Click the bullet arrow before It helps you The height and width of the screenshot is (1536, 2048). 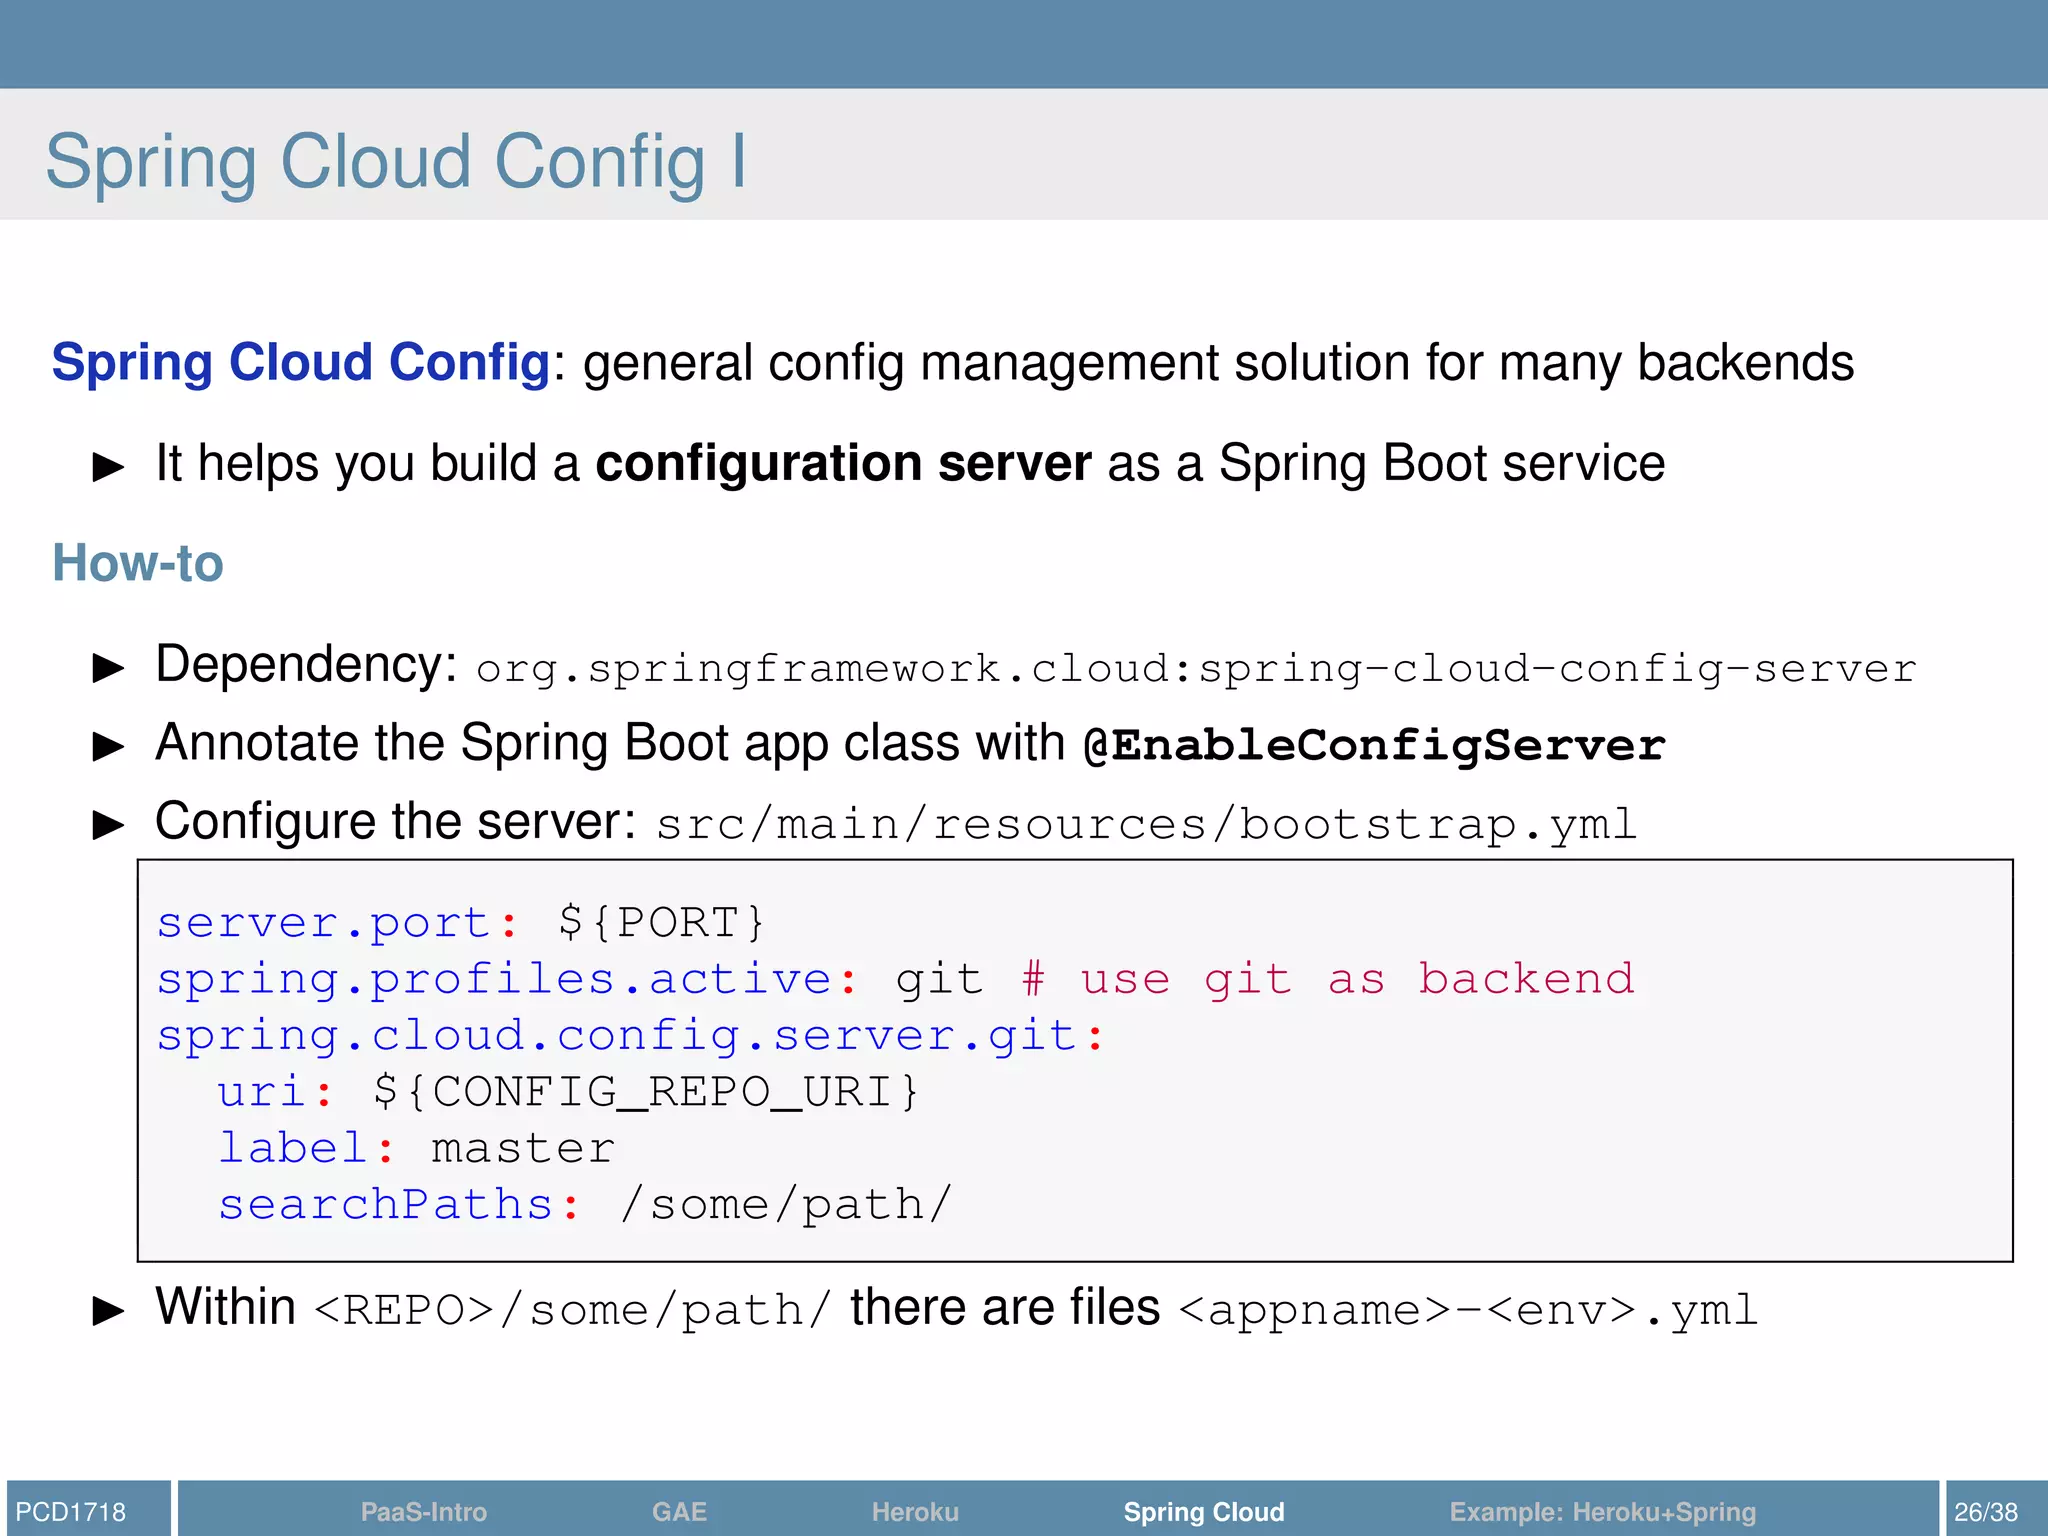coord(108,466)
